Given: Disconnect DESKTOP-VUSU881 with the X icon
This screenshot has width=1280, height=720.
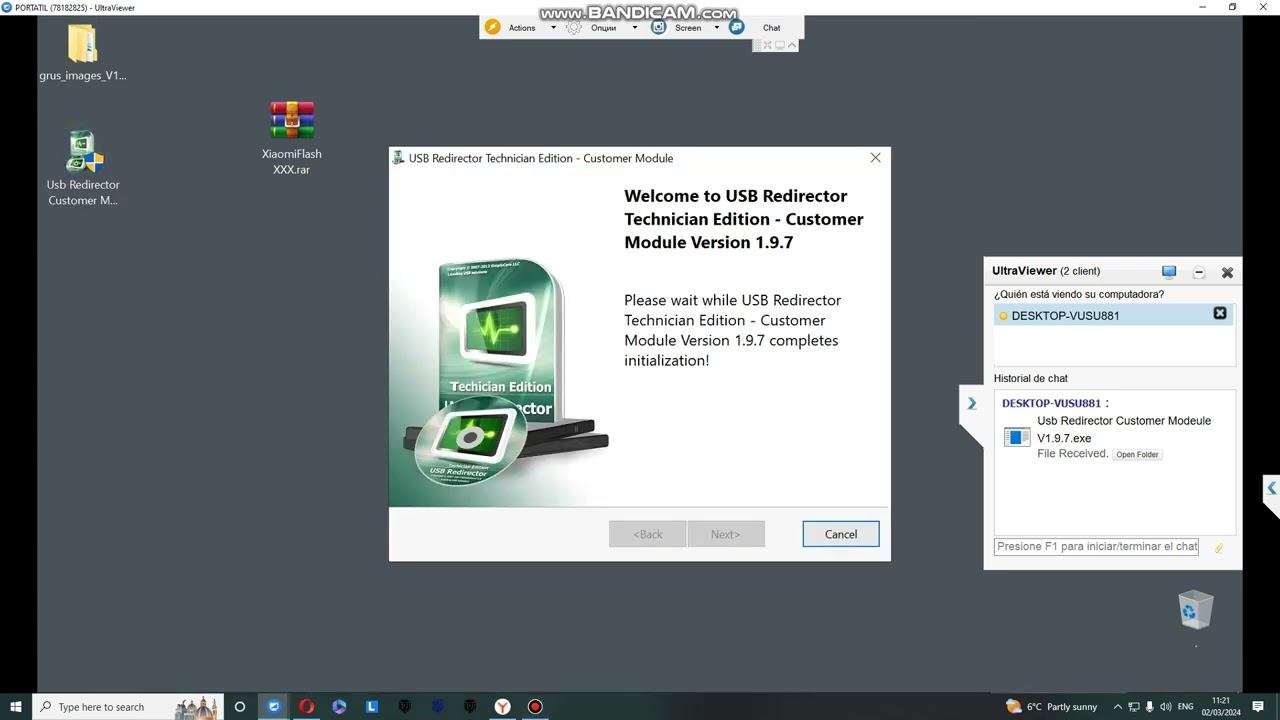Looking at the screenshot, I should pos(1220,314).
